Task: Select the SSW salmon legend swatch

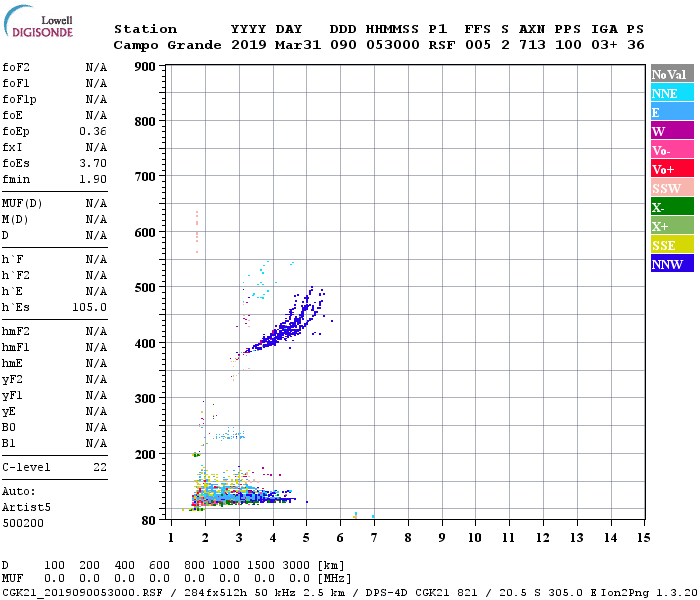Action: (x=672, y=188)
